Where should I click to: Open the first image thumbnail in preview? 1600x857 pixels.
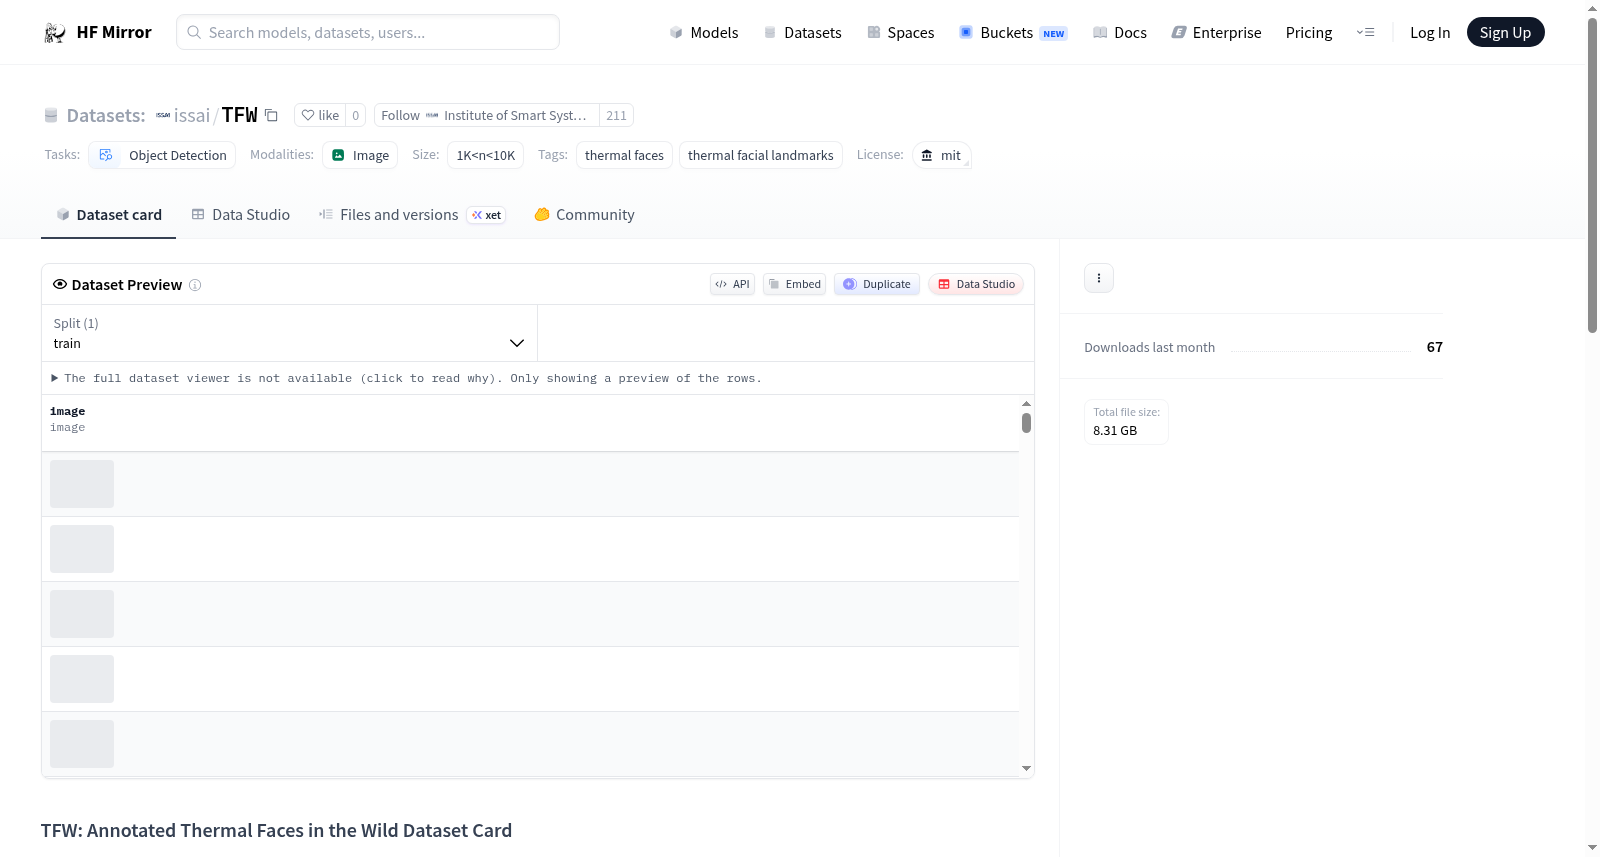pos(82,484)
